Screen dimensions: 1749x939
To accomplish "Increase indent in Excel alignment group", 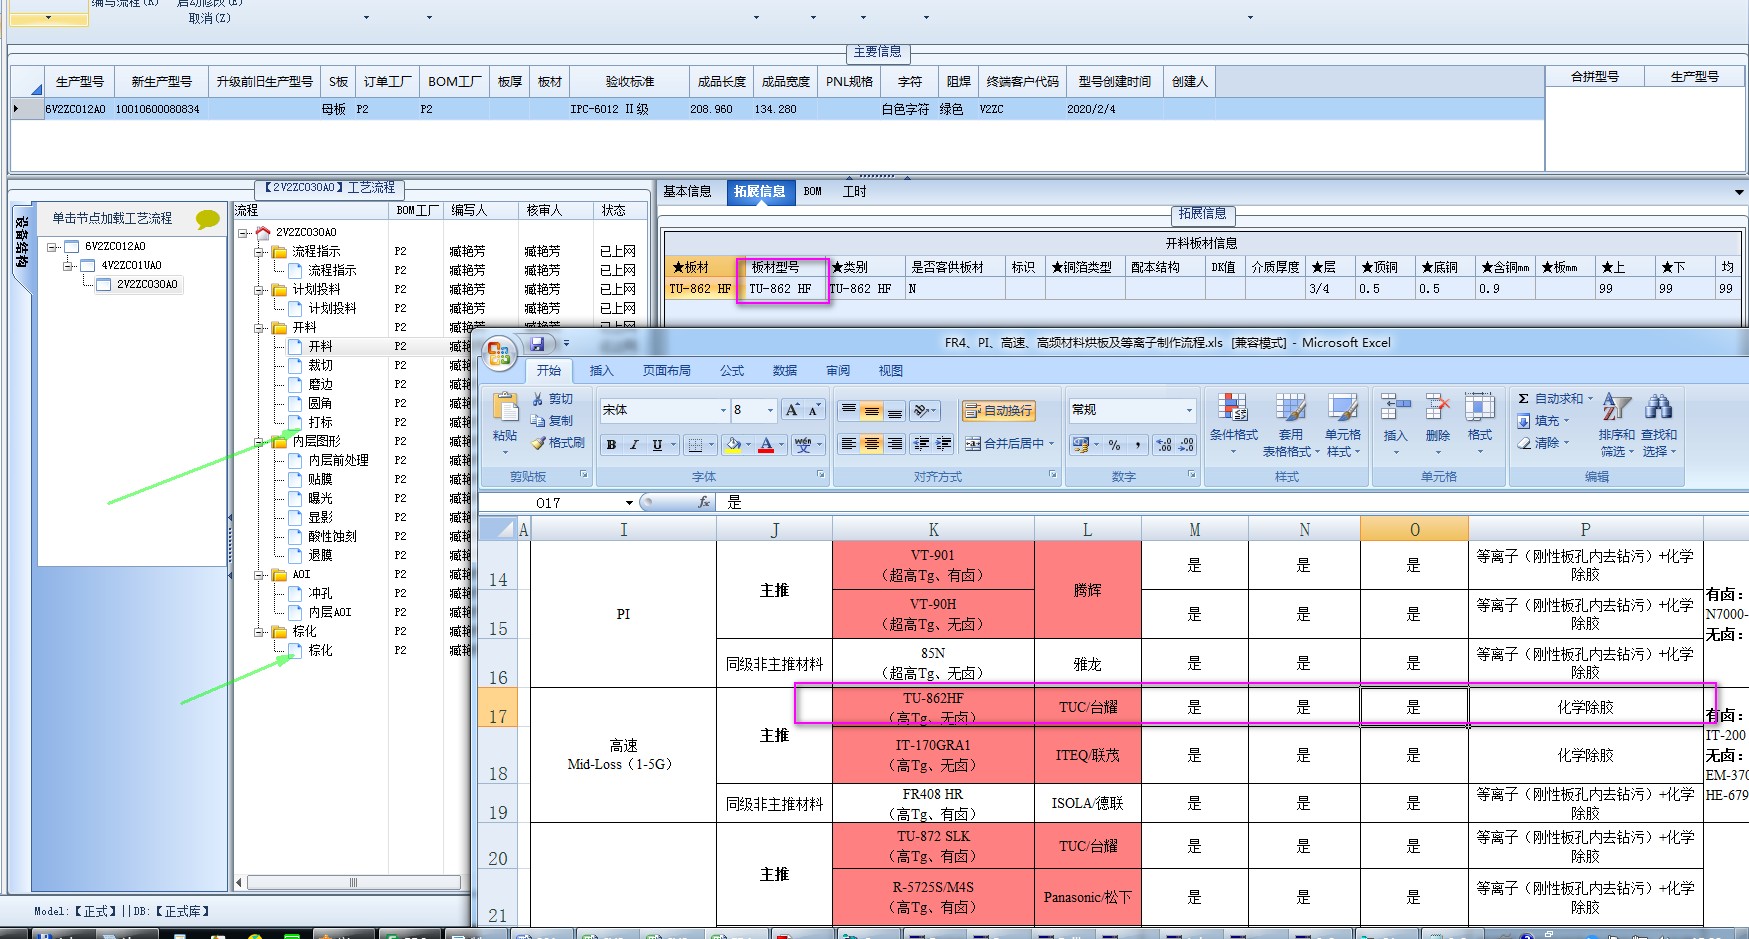I will pyautogui.click(x=943, y=444).
